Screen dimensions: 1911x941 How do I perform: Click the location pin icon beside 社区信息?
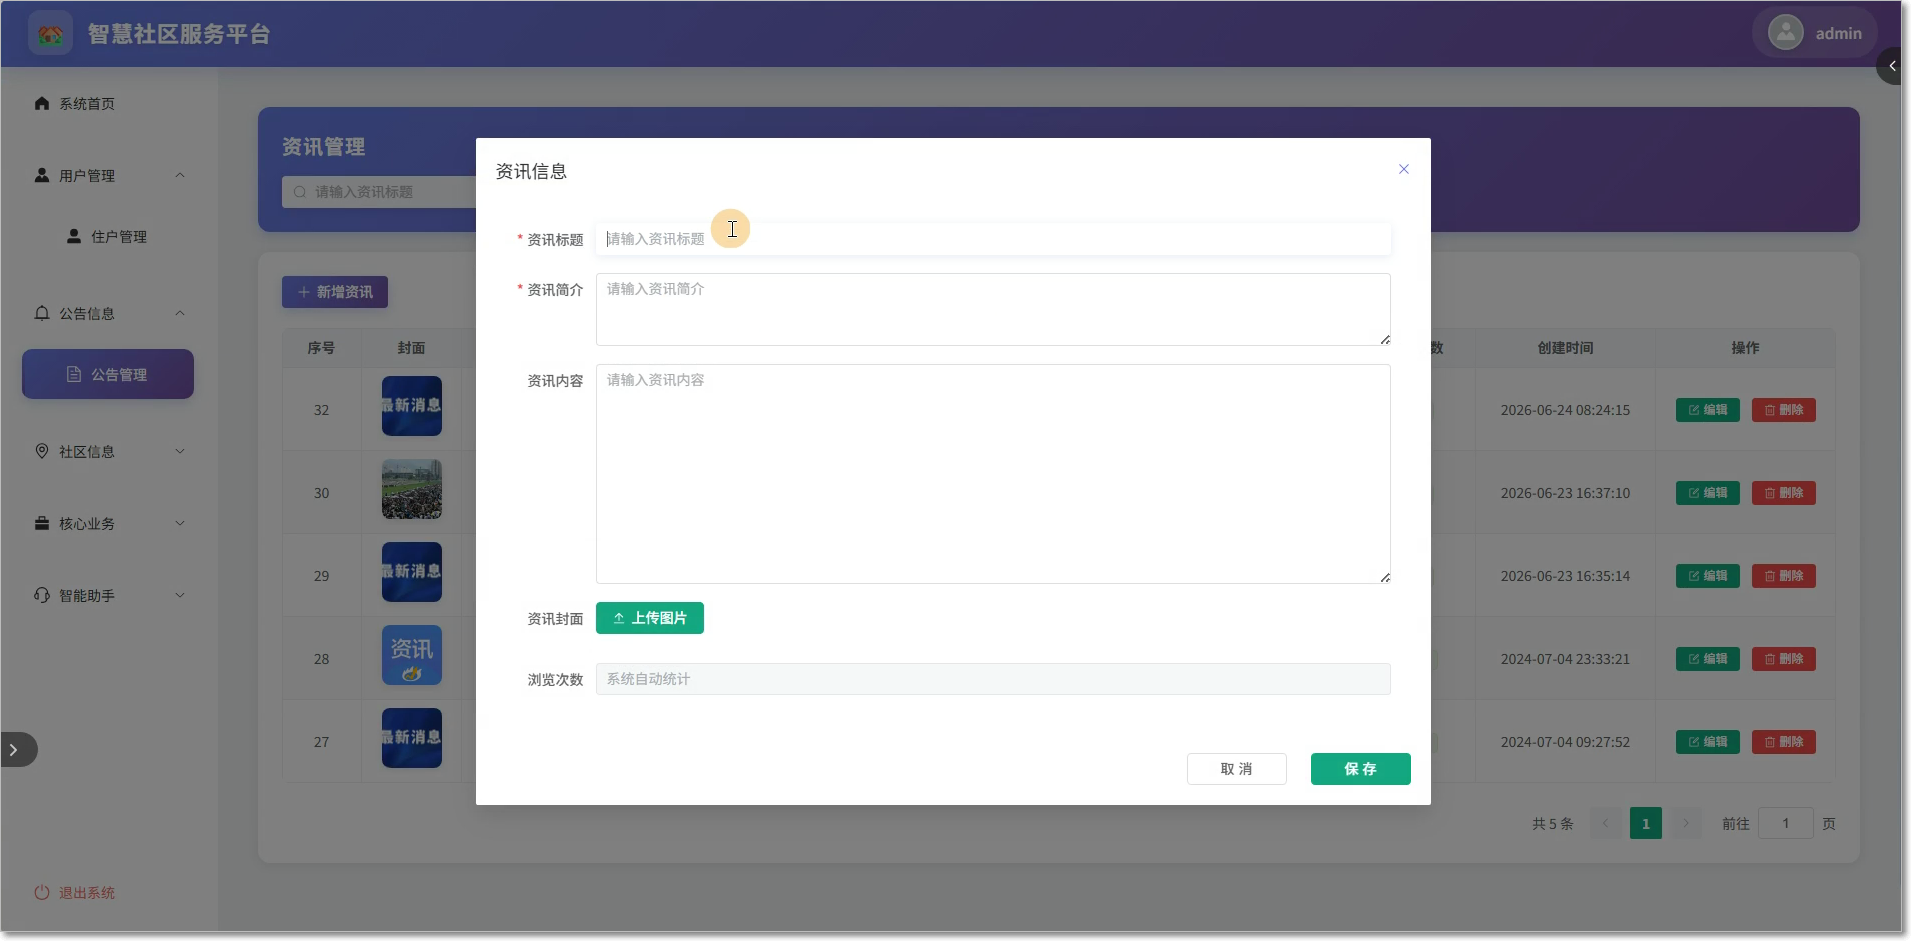point(42,451)
